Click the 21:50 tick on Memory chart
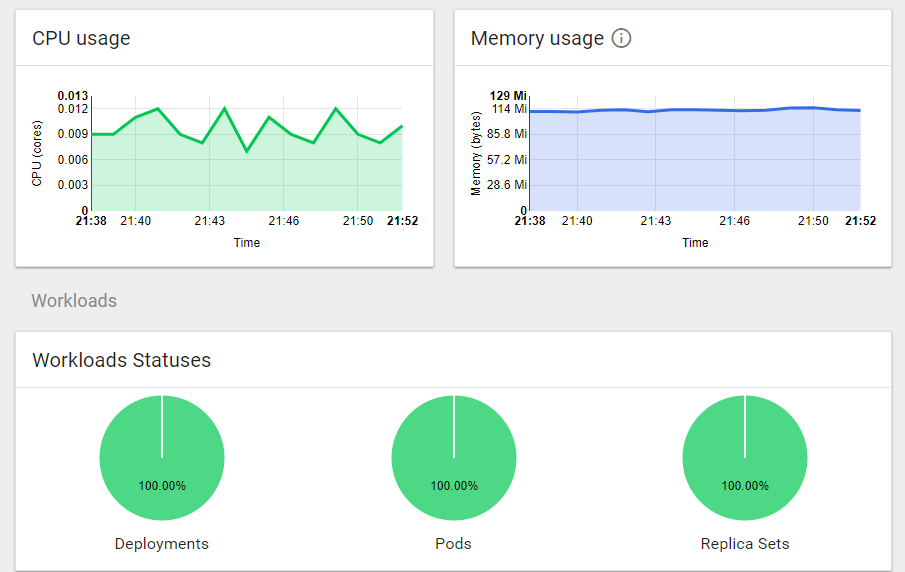Viewport: 905px width, 572px height. point(814,221)
